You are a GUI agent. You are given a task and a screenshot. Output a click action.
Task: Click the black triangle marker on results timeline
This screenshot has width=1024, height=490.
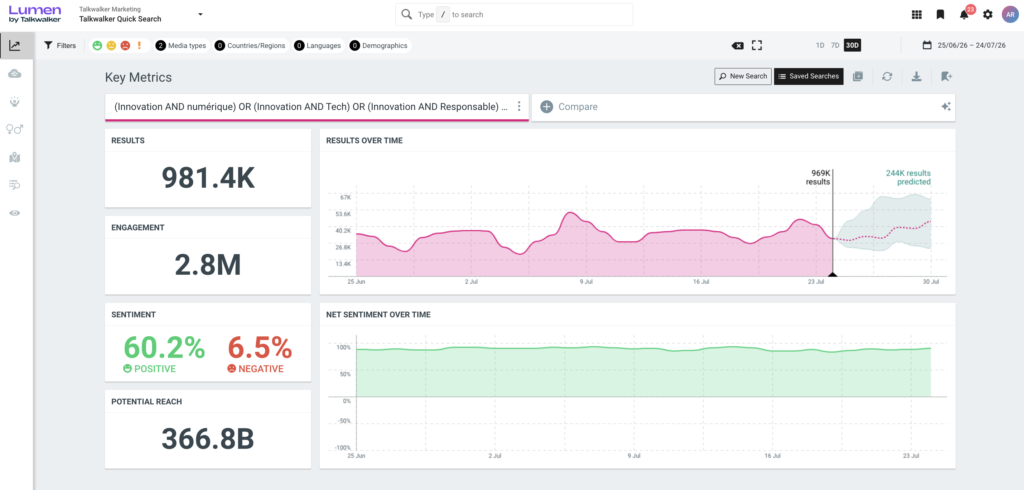pos(832,274)
